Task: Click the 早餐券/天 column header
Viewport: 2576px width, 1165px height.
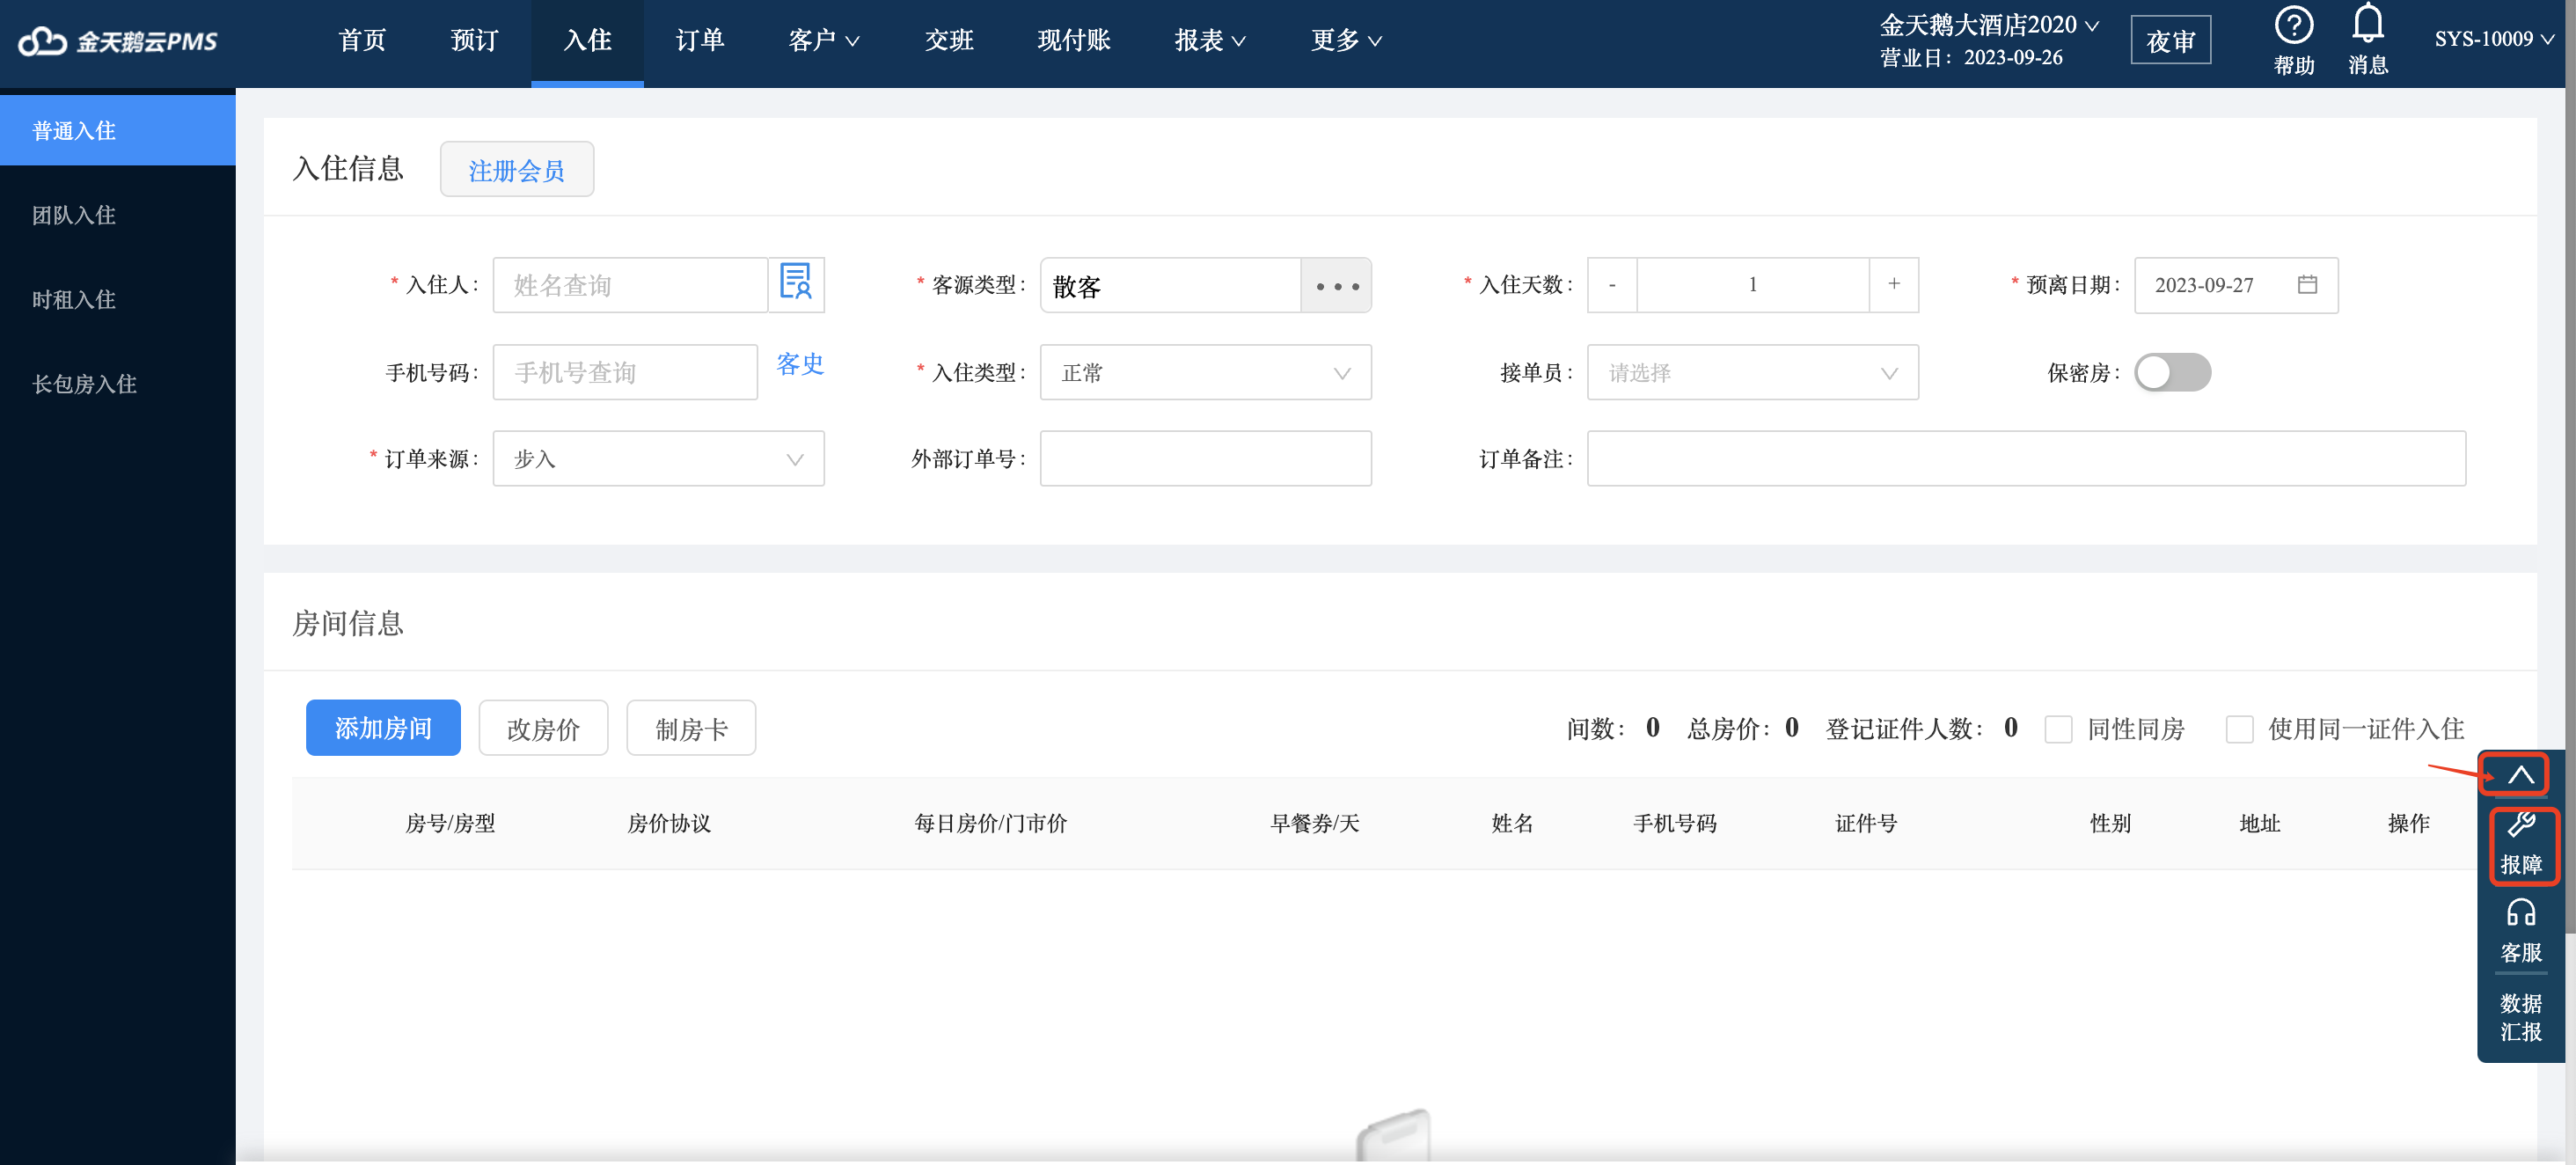Action: coord(1315,823)
